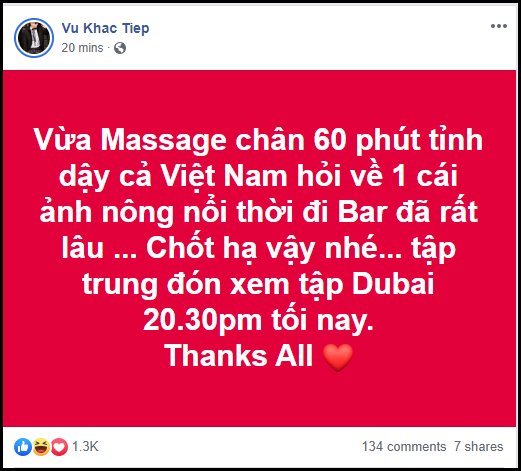Click the Haha laughing reaction icon
The width and height of the screenshot is (521, 471).
click(x=41, y=447)
